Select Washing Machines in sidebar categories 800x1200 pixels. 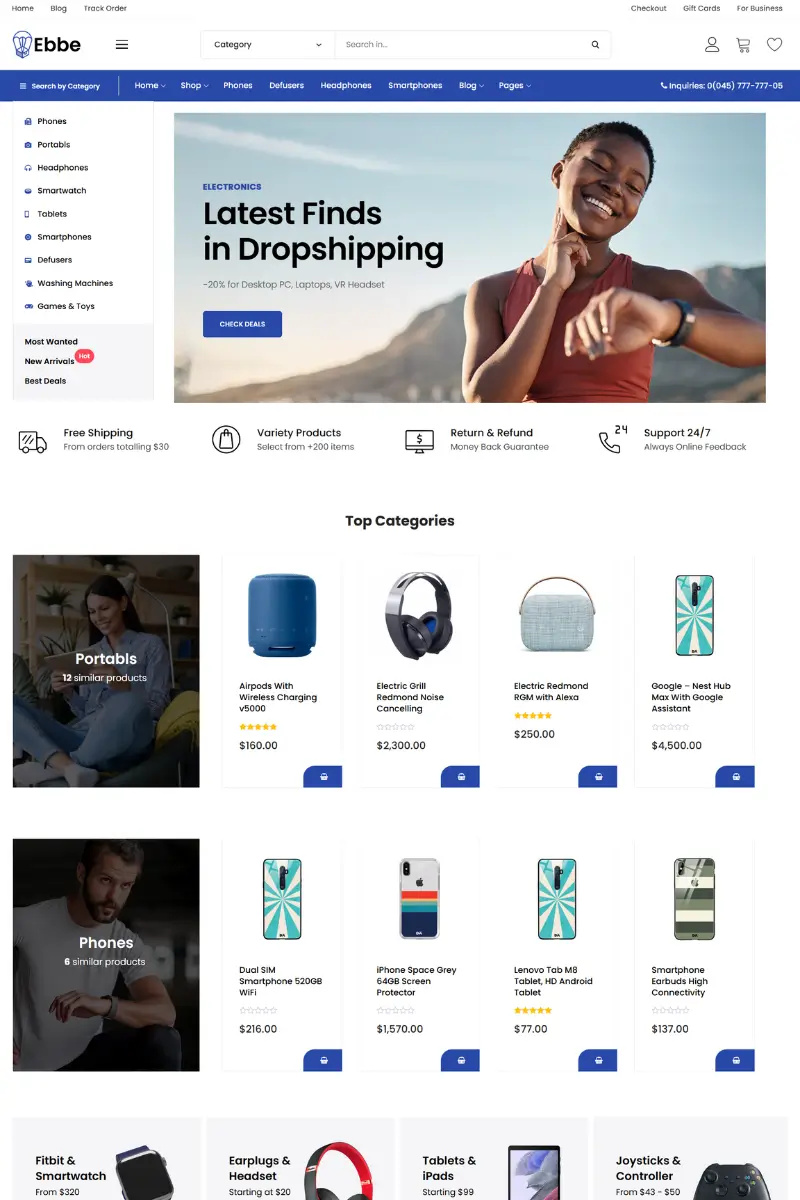coord(75,283)
